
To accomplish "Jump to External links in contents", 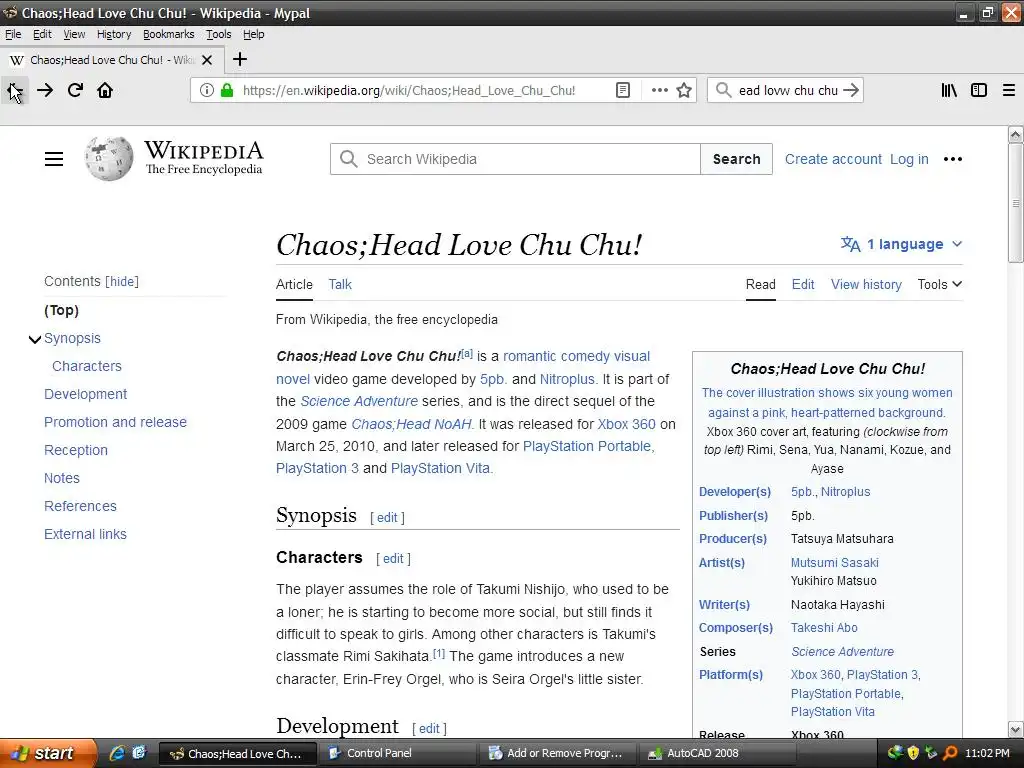I will tap(86, 534).
